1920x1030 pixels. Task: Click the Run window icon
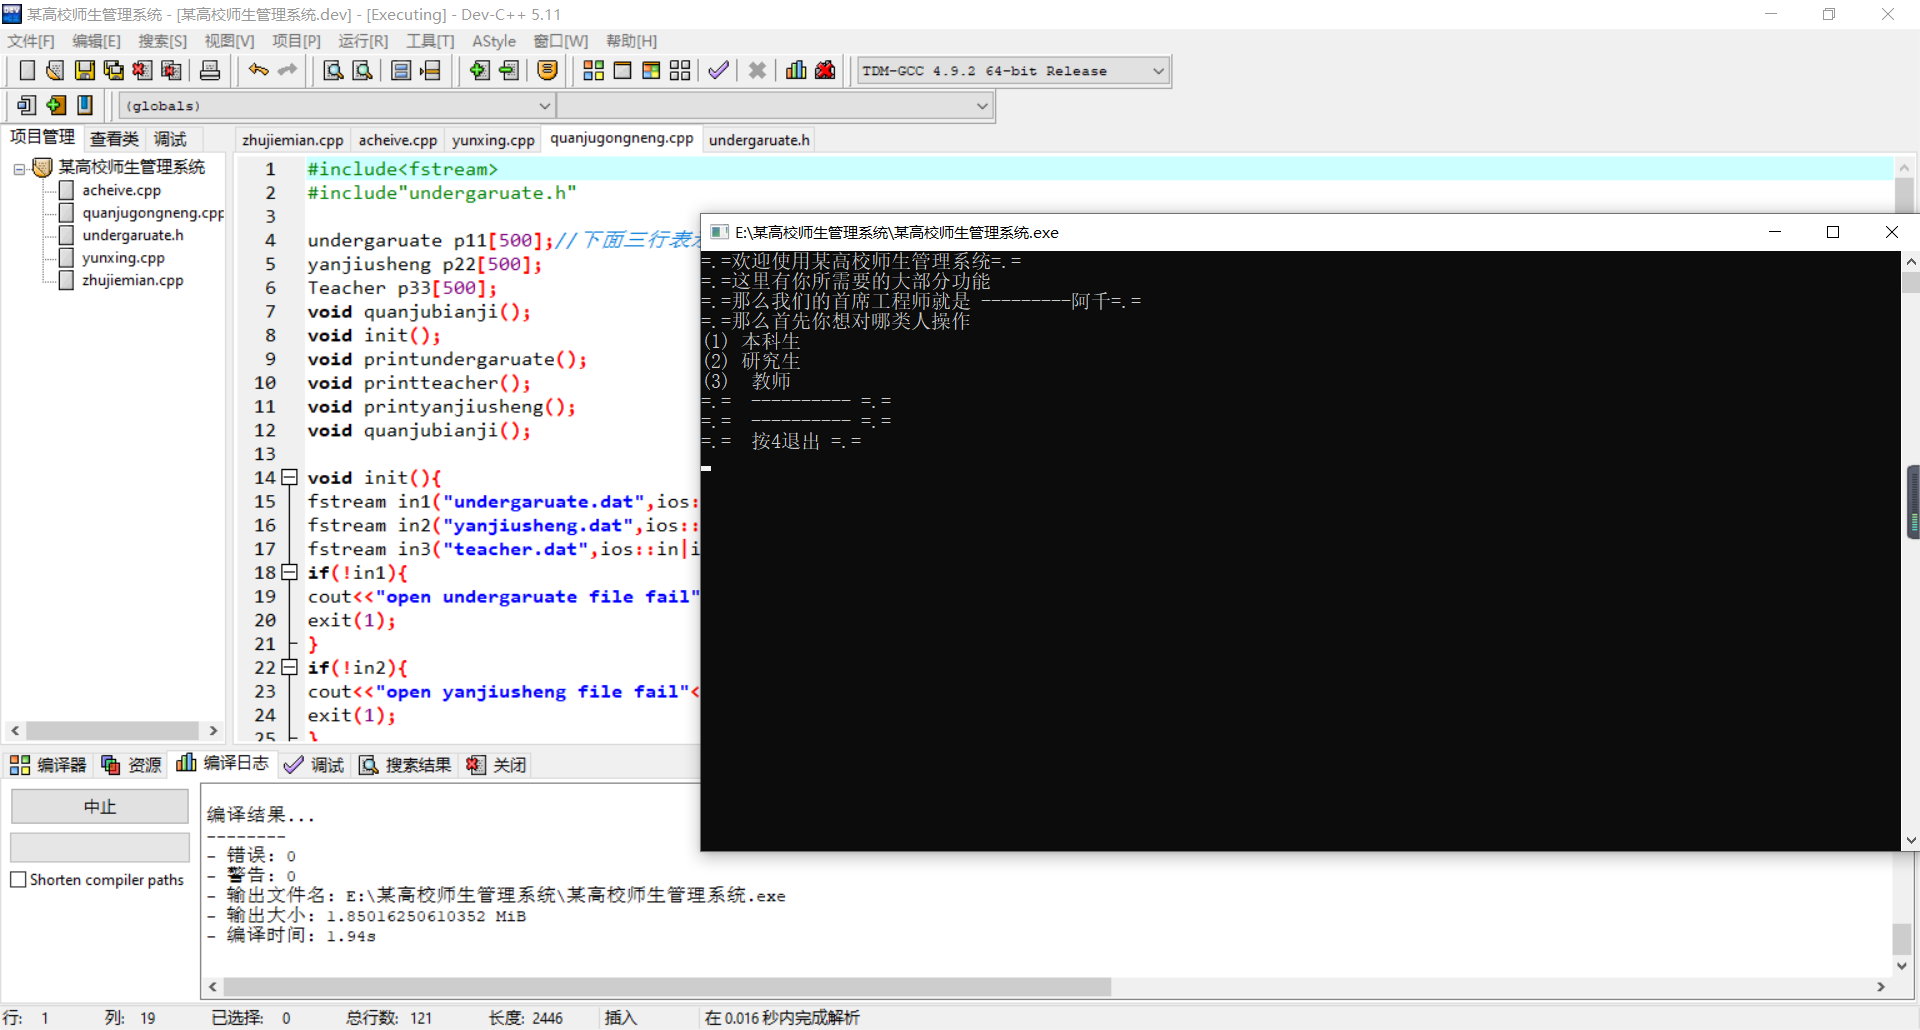pyautogui.click(x=622, y=70)
